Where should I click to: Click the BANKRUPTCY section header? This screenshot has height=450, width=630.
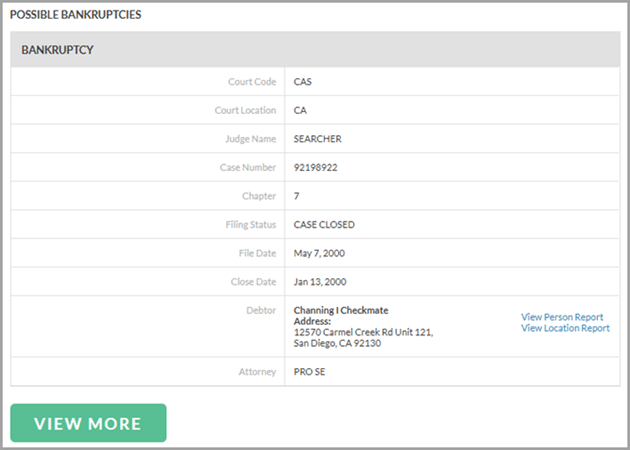pyautogui.click(x=58, y=49)
